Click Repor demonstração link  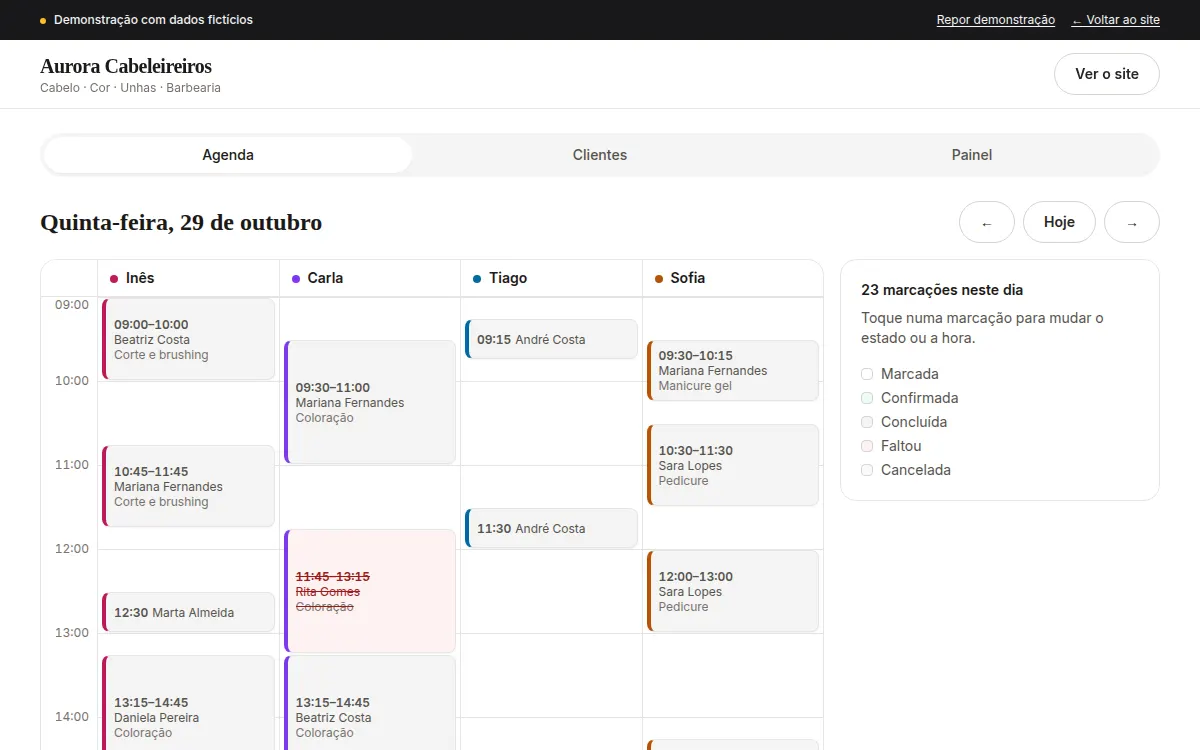click(995, 20)
